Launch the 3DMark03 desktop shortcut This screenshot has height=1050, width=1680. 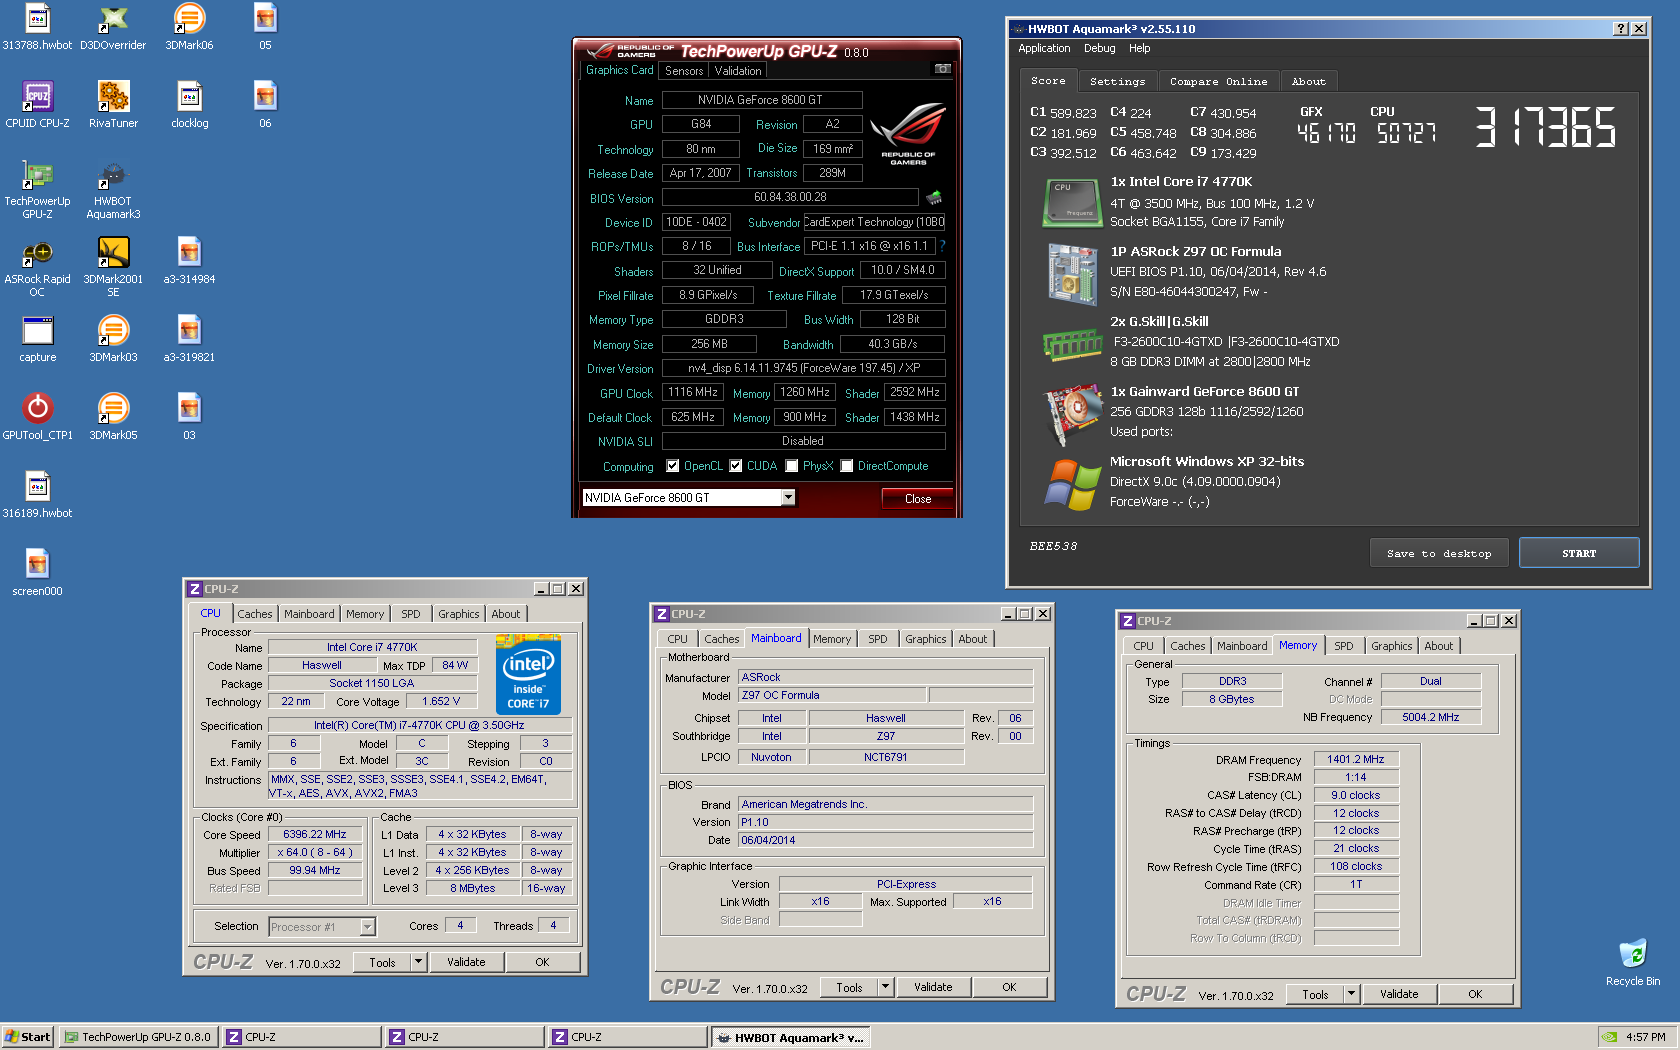113,339
